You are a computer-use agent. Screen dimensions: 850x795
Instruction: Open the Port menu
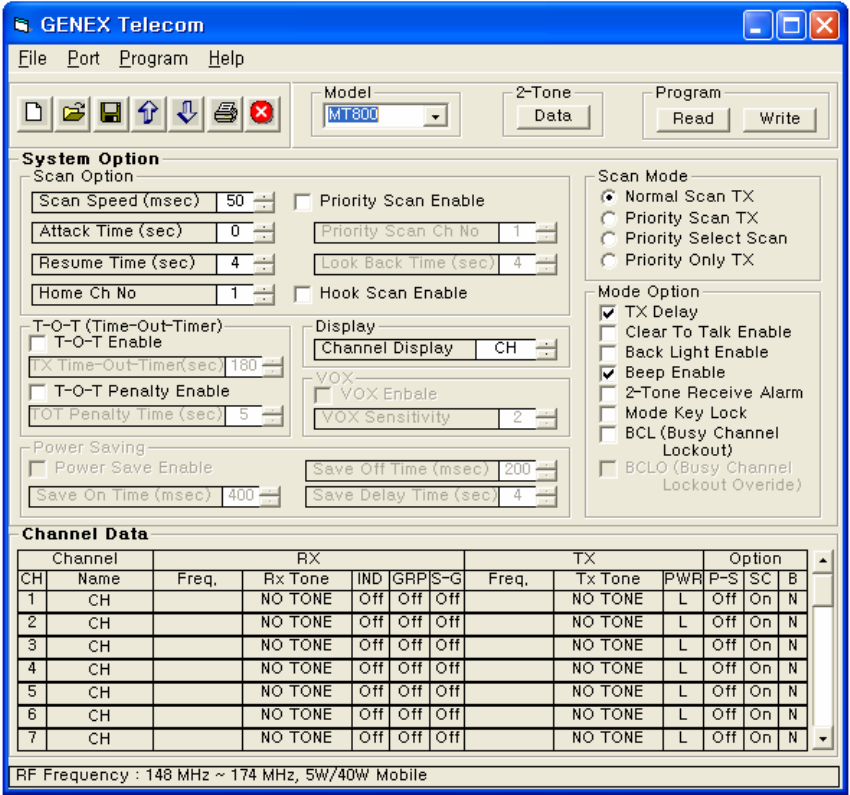coord(83,59)
